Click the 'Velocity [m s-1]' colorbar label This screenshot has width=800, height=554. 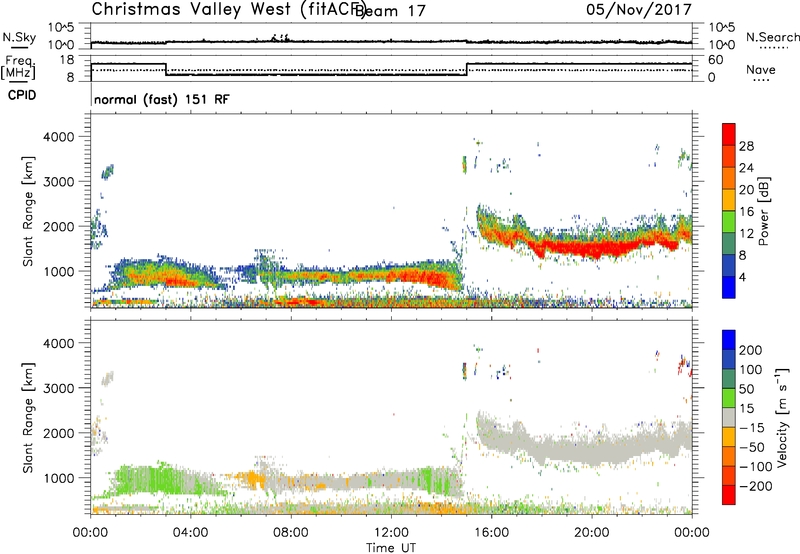782,417
